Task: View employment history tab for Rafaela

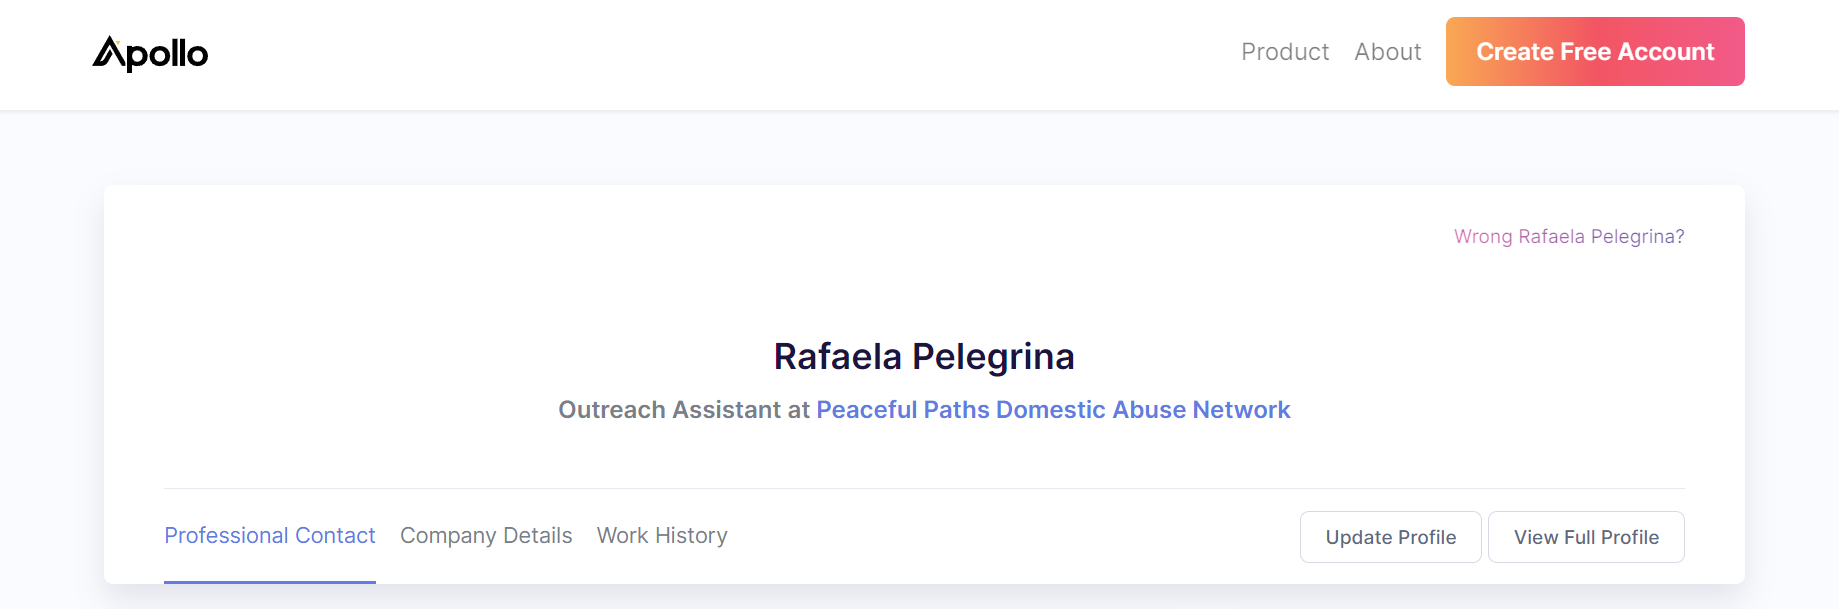Action: [x=662, y=536]
